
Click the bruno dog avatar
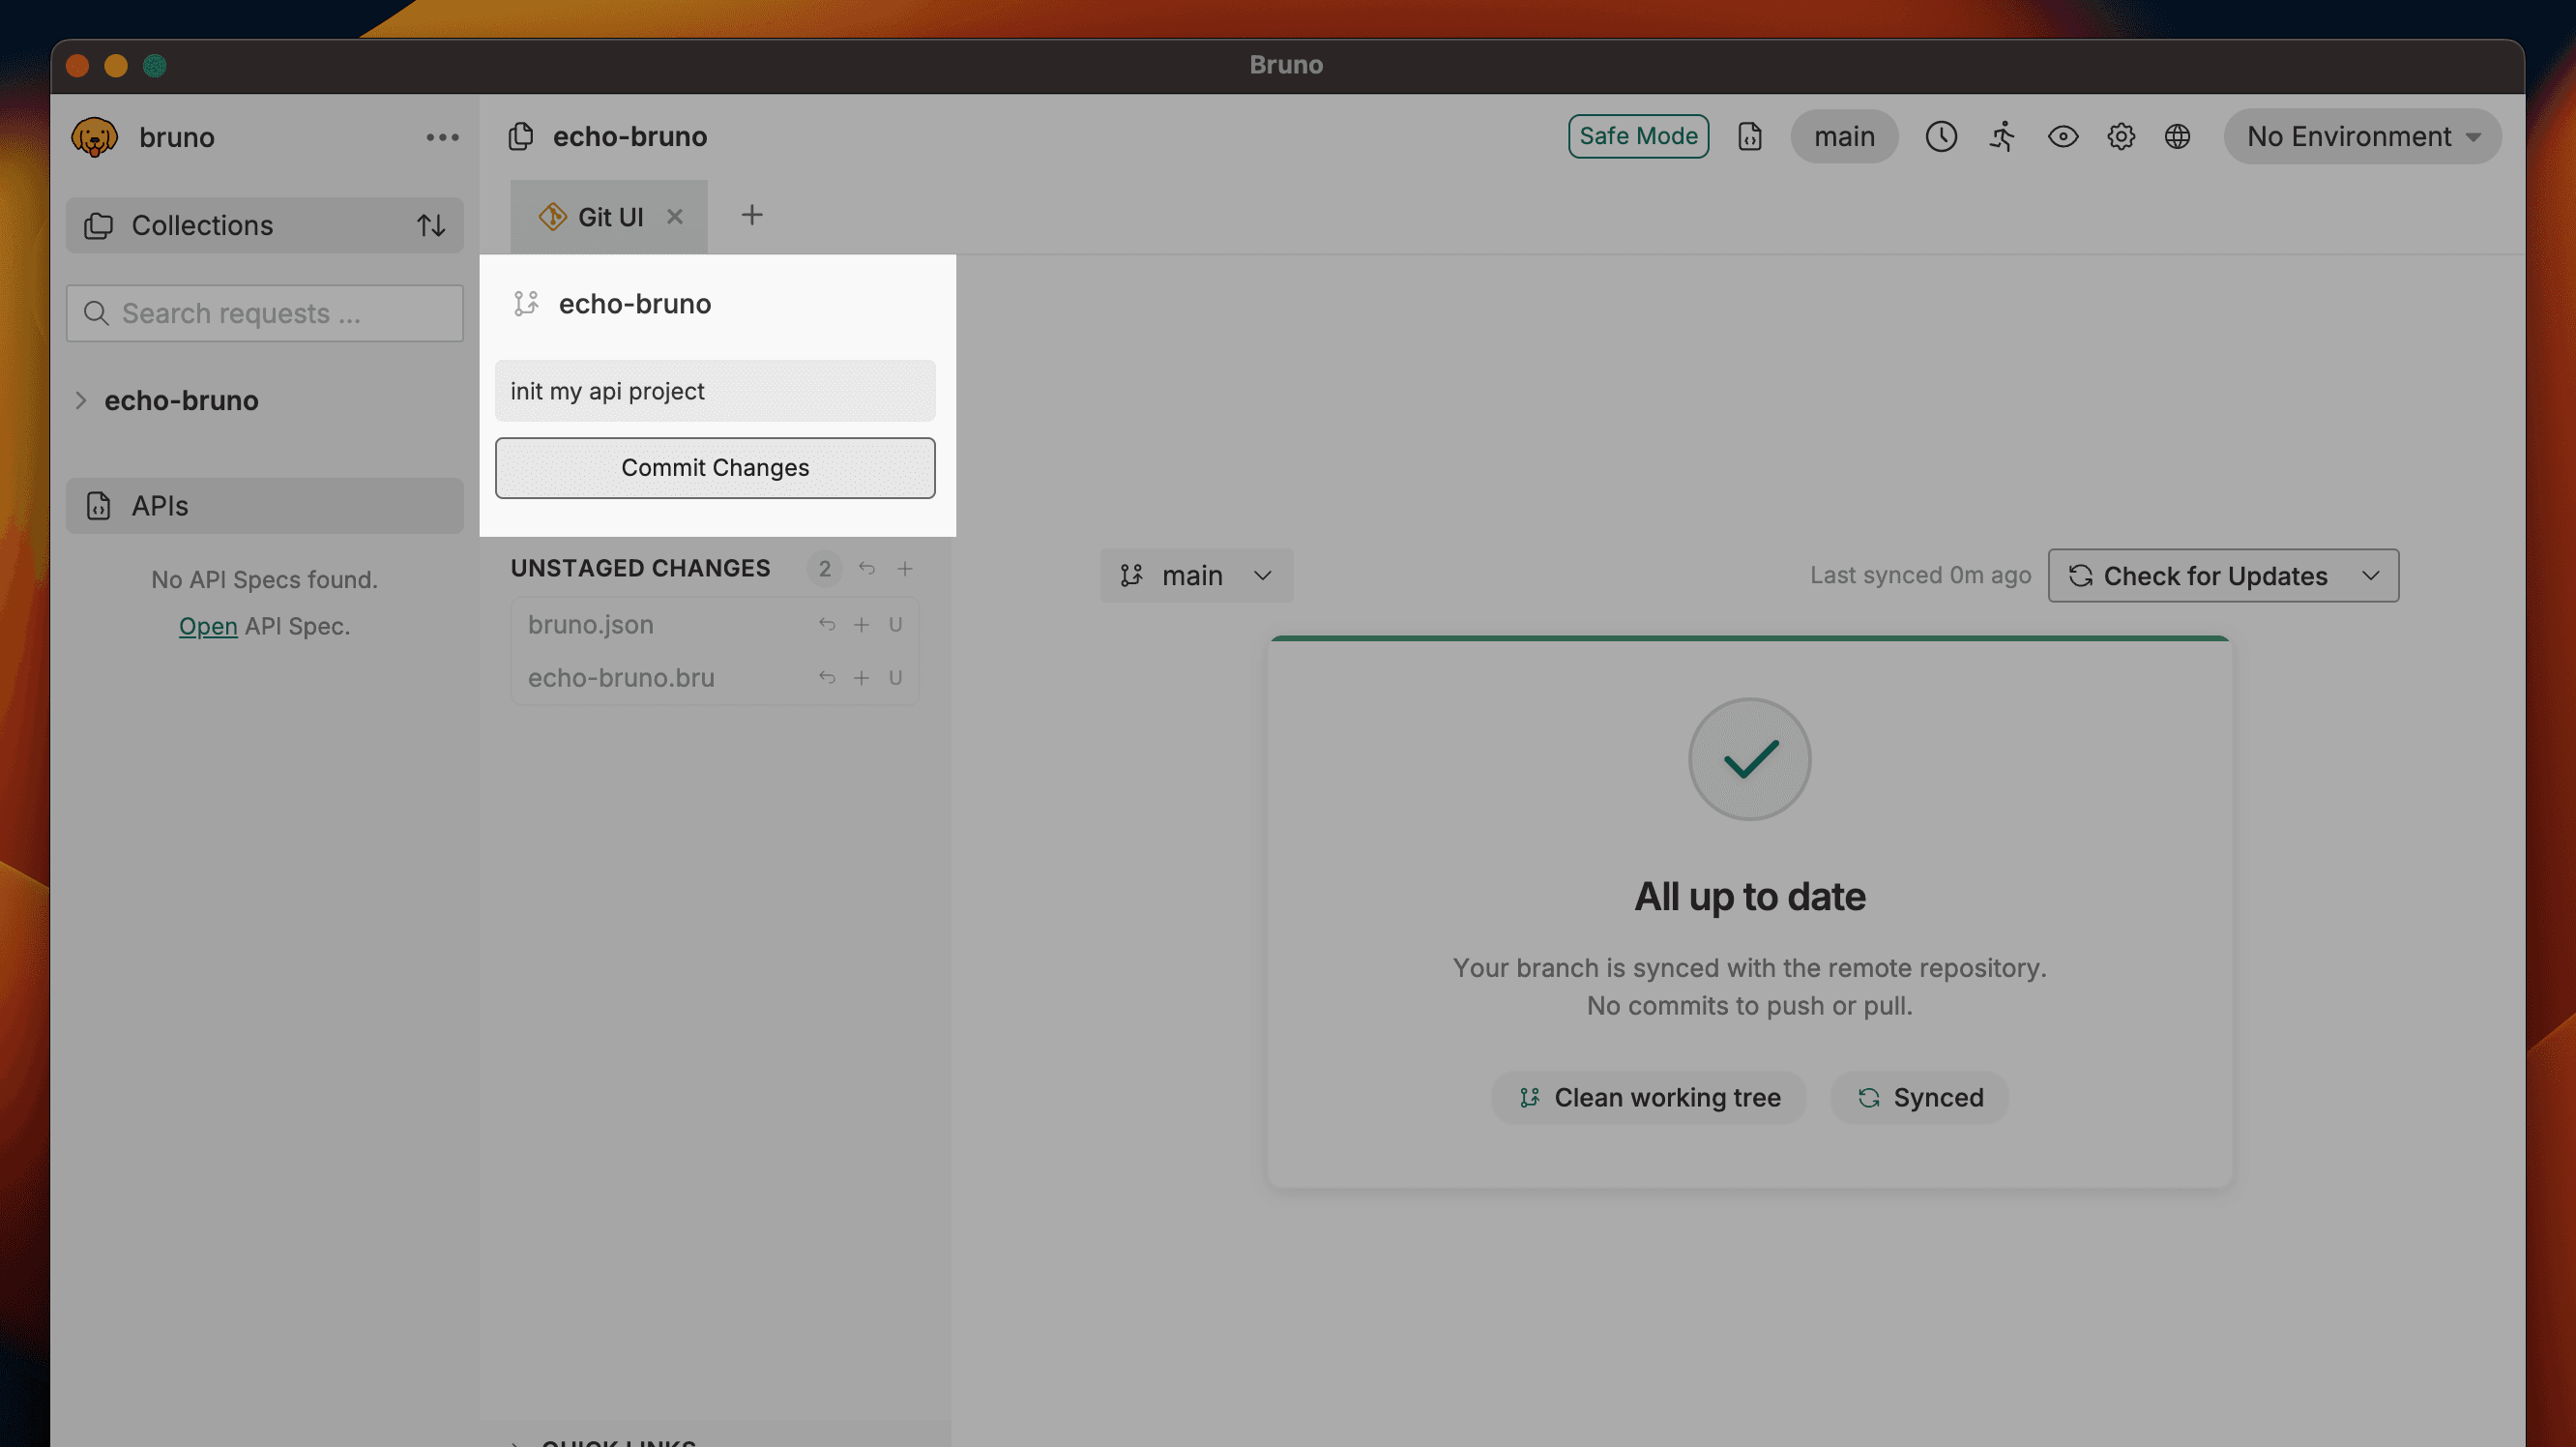click(93, 137)
